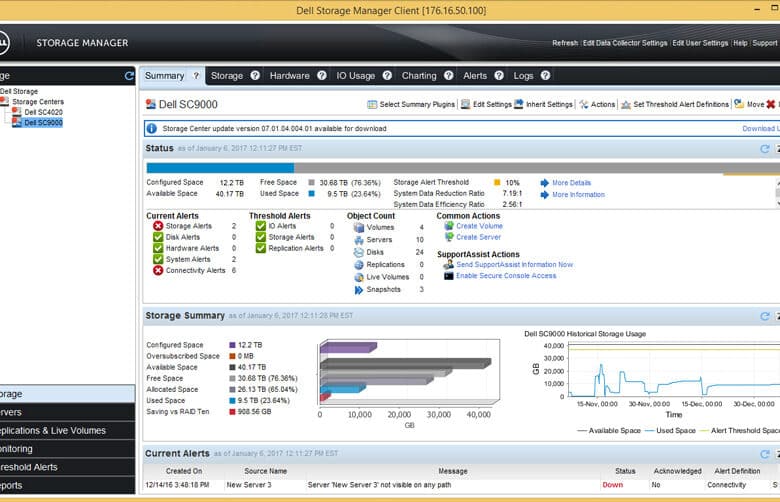
Task: Switch to the Logs tab
Action: pos(523,76)
